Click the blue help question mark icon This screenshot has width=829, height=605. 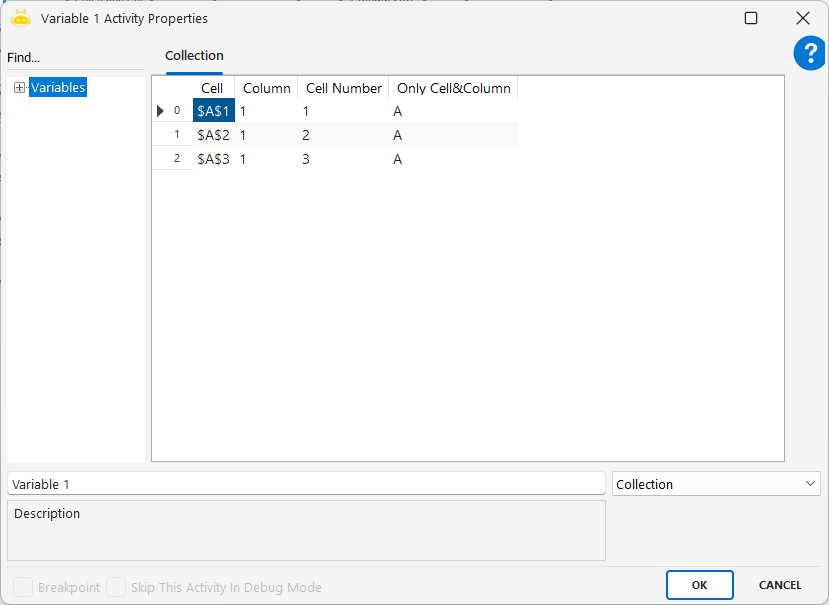809,54
